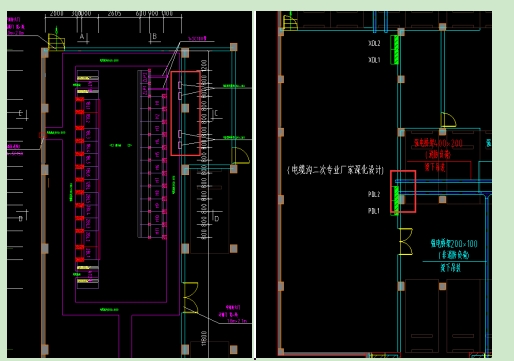Select the white cable trench design note text
The height and width of the screenshot is (361, 514).
(335, 170)
